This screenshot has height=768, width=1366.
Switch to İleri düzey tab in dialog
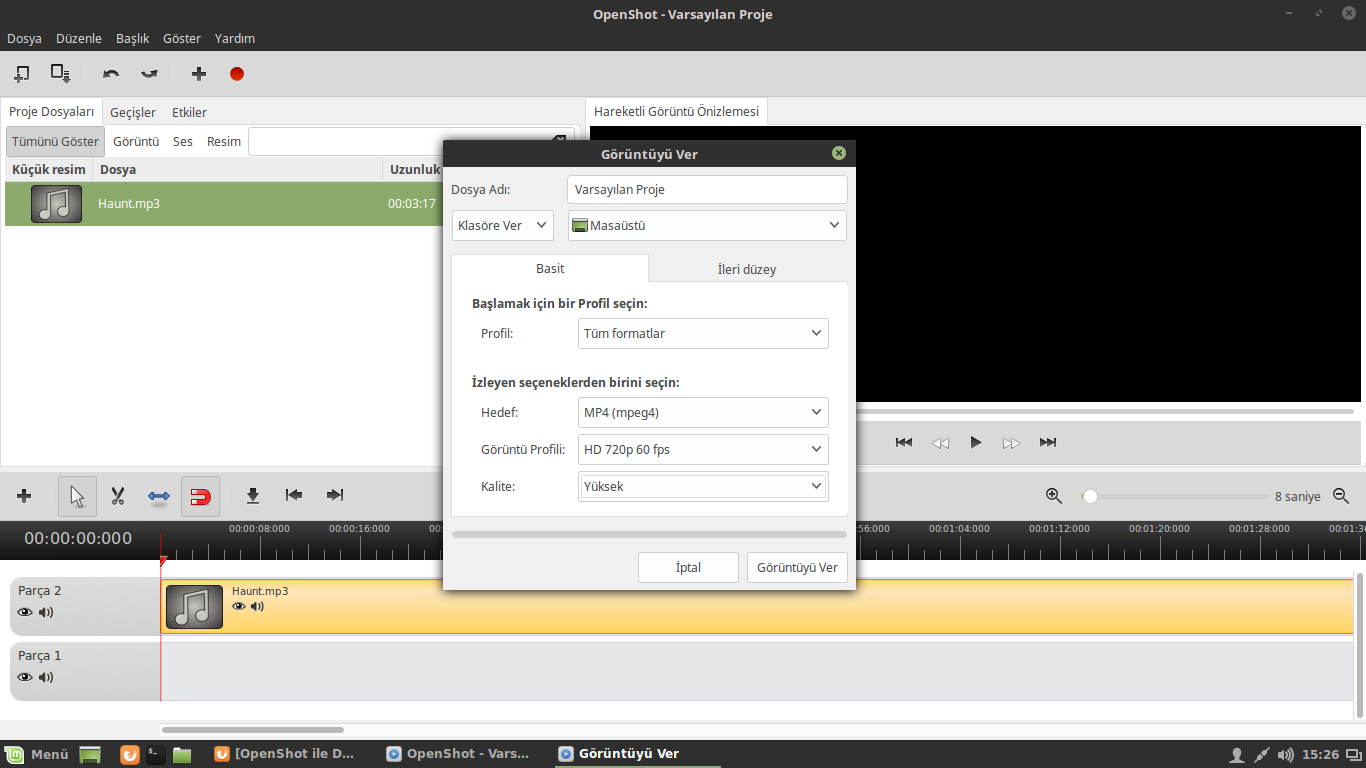click(x=747, y=269)
